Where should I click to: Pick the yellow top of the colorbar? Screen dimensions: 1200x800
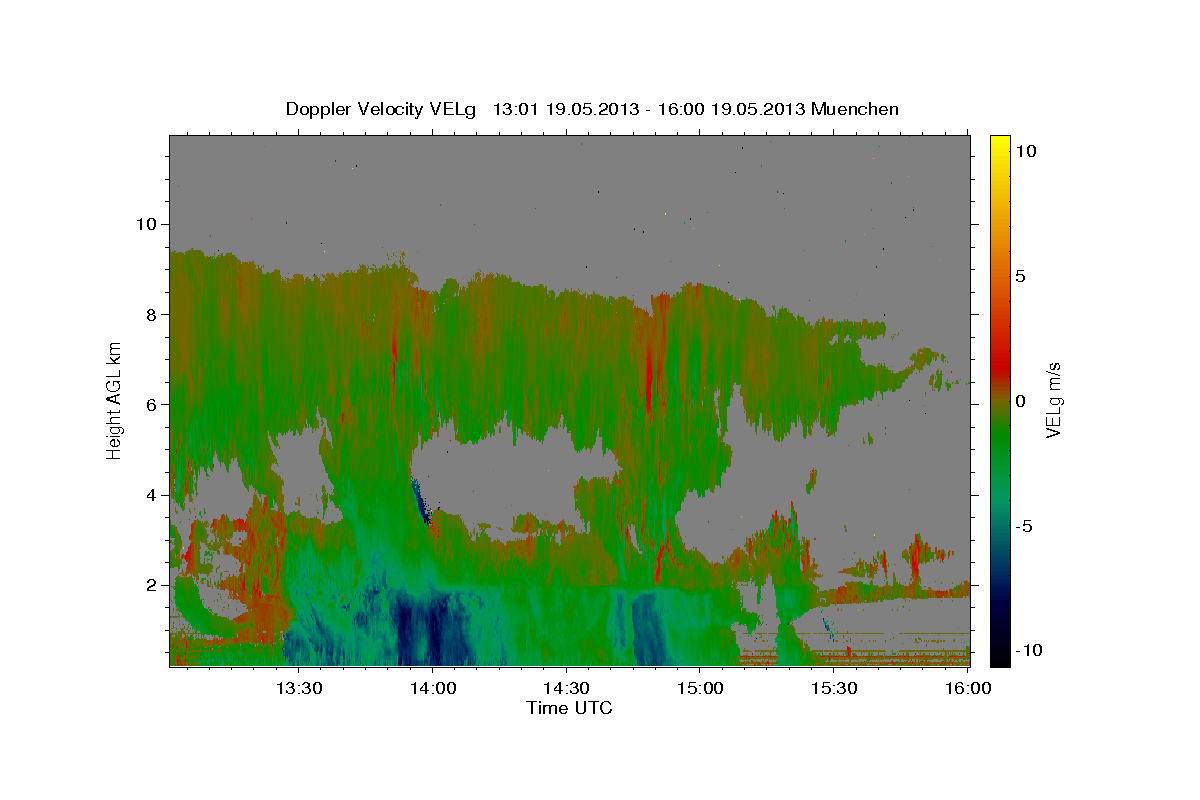click(x=1000, y=142)
